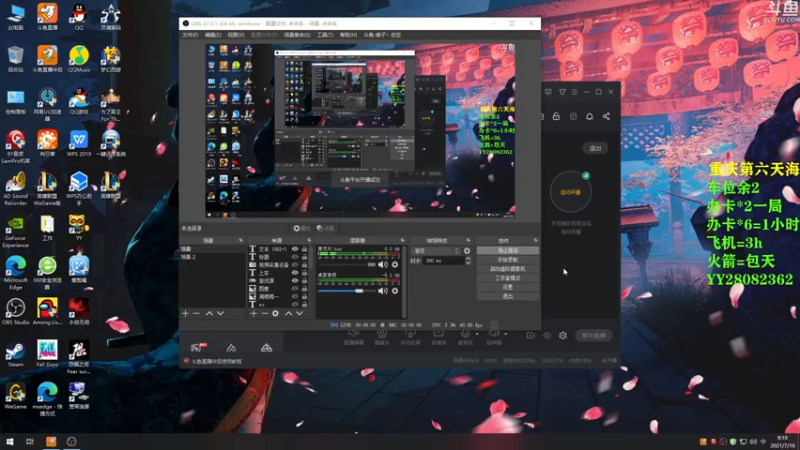Open Douyu streamer settings gear icon
Viewport: 800px width, 450px height.
point(563,335)
